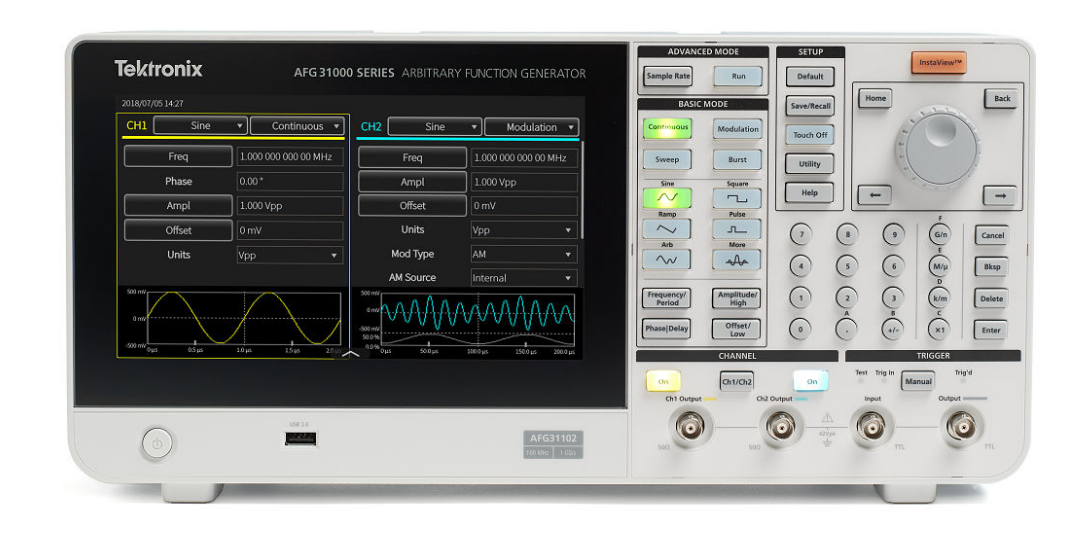Open AM Source Internal dropdown
This screenshot has height=540, width=1077.
click(523, 278)
